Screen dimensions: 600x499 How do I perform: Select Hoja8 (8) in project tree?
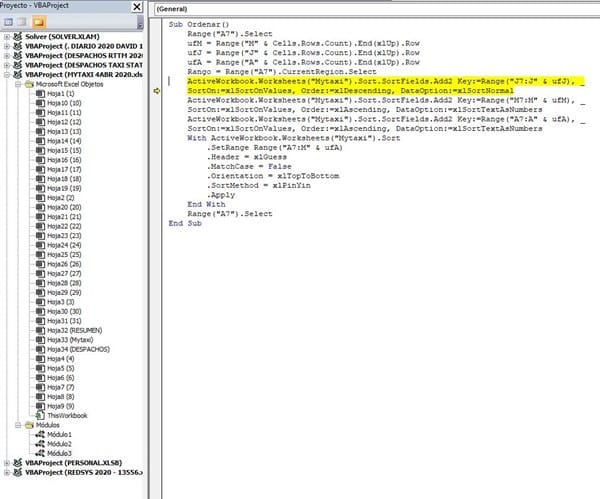click(x=60, y=397)
